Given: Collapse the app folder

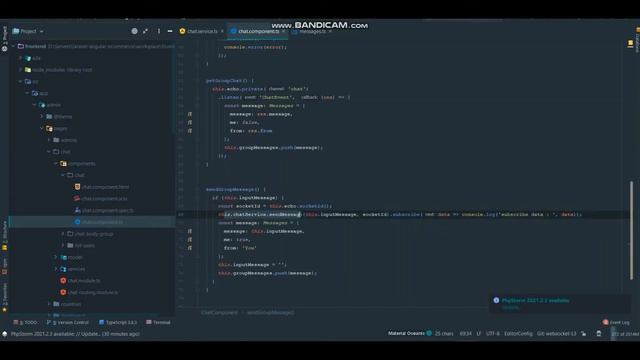Looking at the screenshot, I should (x=28, y=93).
